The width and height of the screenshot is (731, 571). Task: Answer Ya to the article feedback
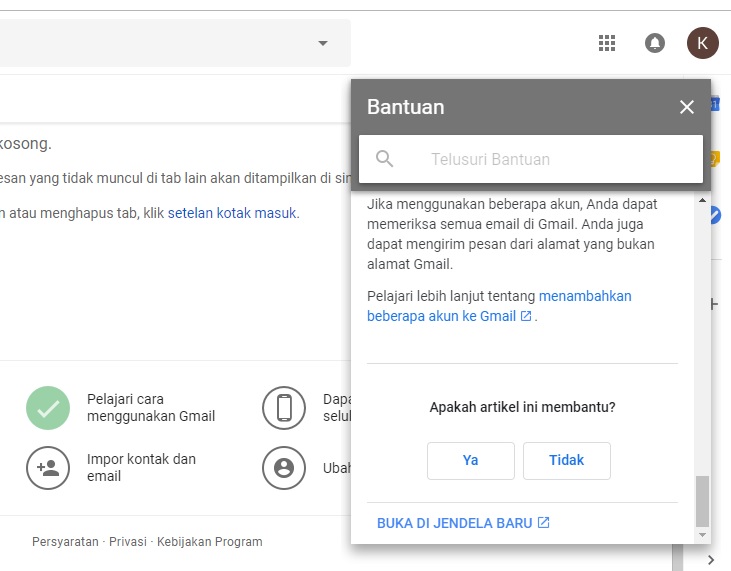click(x=470, y=461)
